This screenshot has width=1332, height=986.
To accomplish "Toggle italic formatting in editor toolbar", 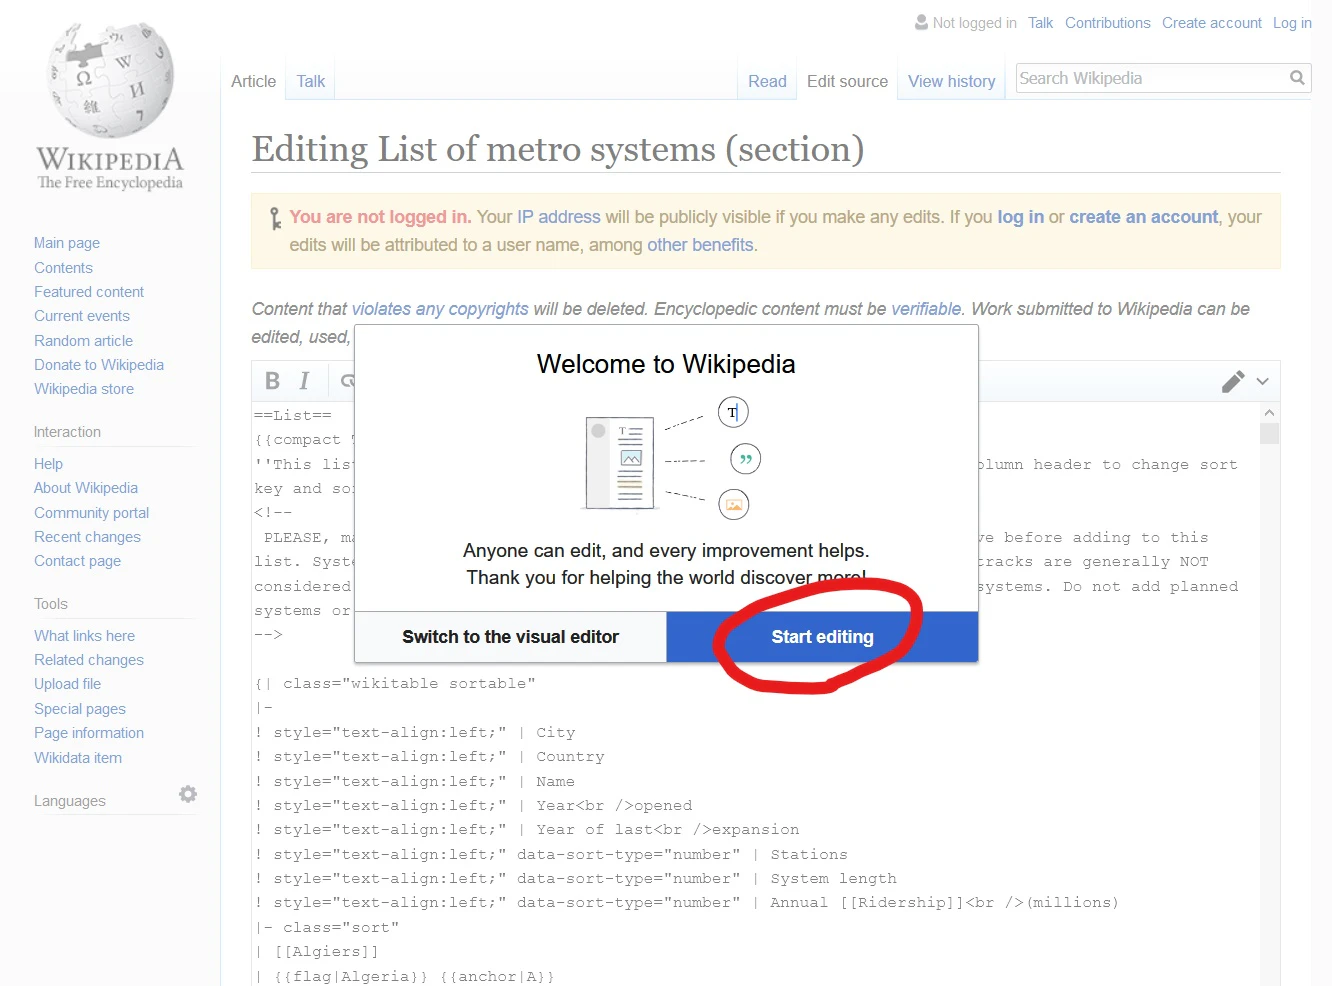I will coord(304,381).
